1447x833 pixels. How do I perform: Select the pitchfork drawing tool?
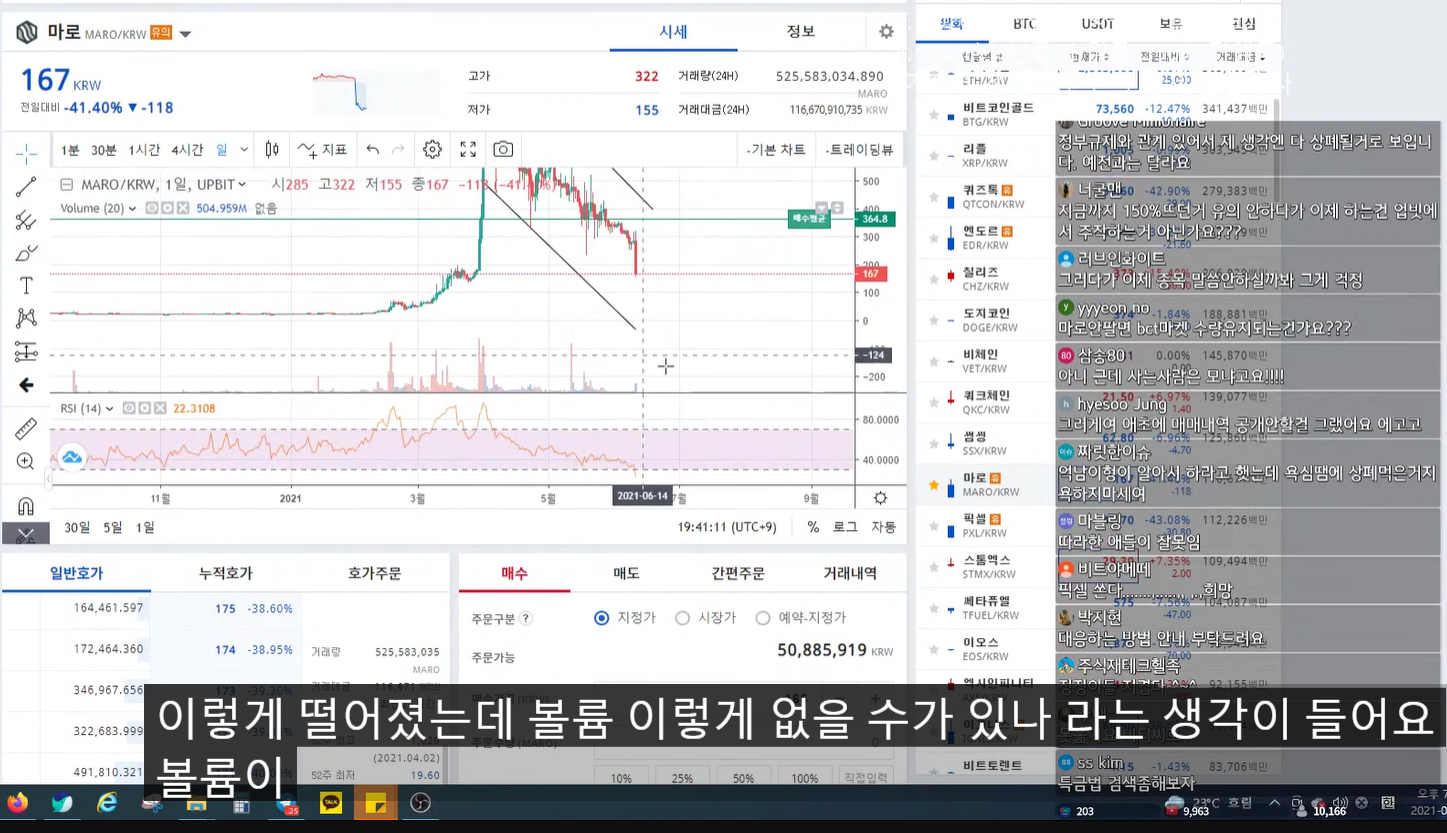(26, 220)
